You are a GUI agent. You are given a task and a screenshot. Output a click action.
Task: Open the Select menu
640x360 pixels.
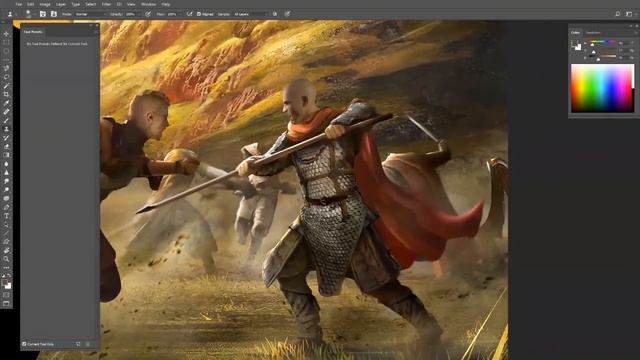91,4
